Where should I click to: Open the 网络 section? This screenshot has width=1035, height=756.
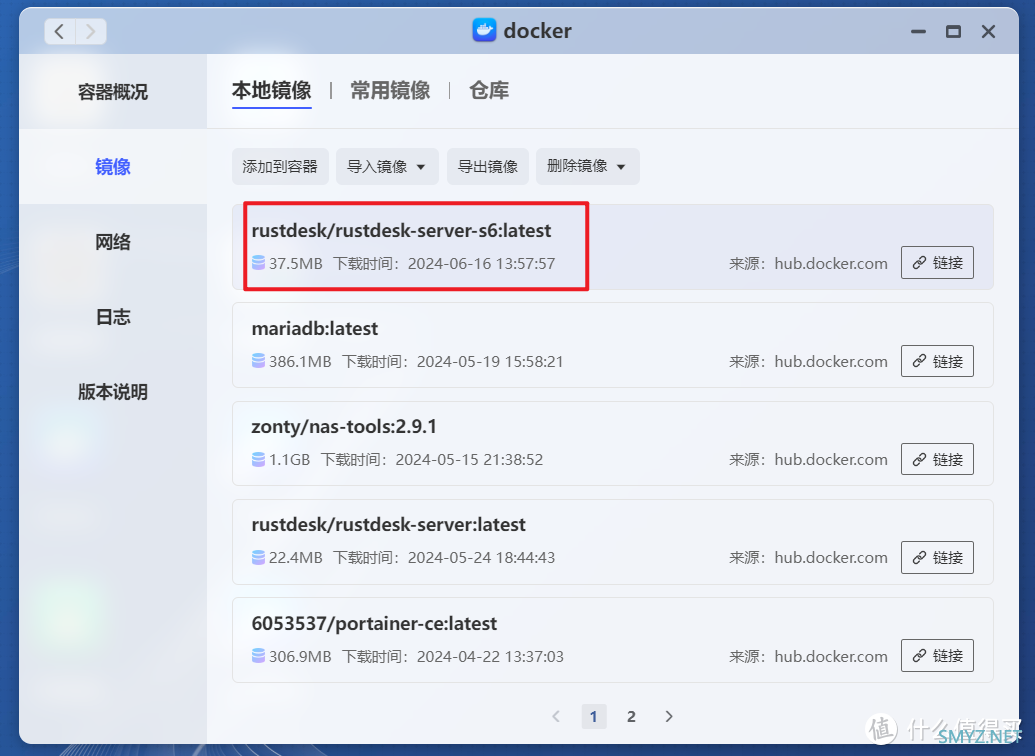(113, 242)
